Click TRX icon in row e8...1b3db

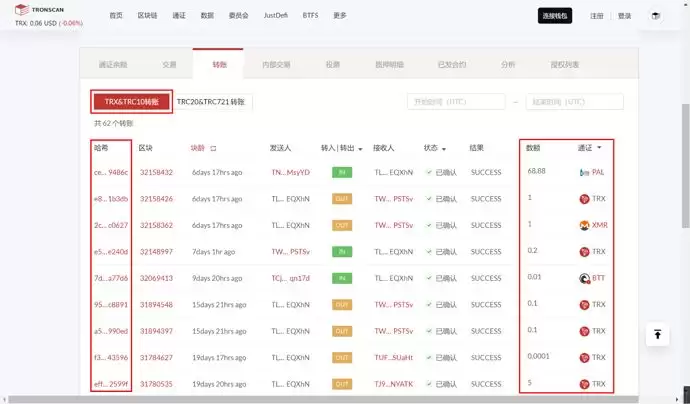[584, 199]
